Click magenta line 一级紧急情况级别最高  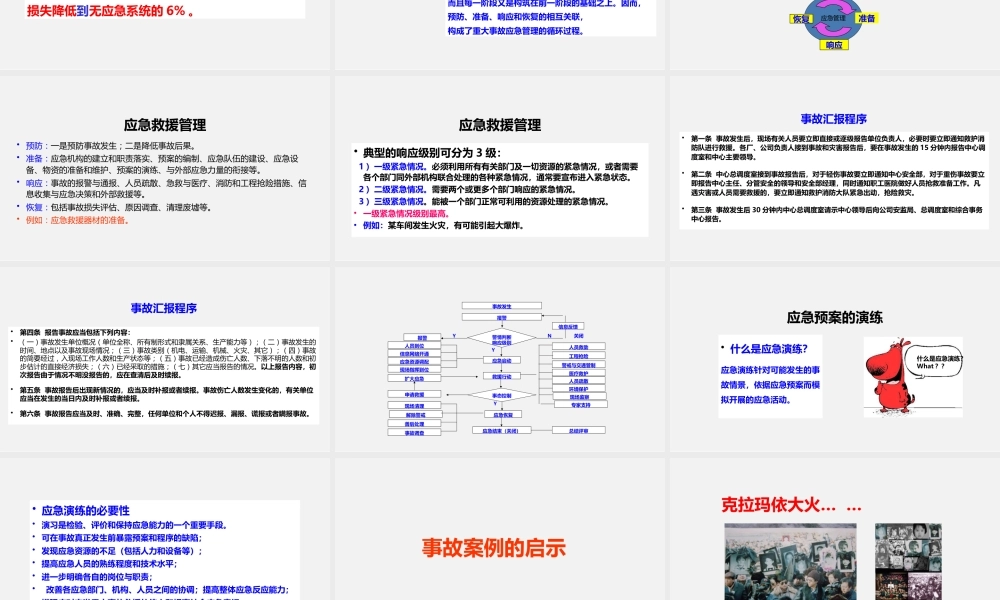click(x=406, y=214)
